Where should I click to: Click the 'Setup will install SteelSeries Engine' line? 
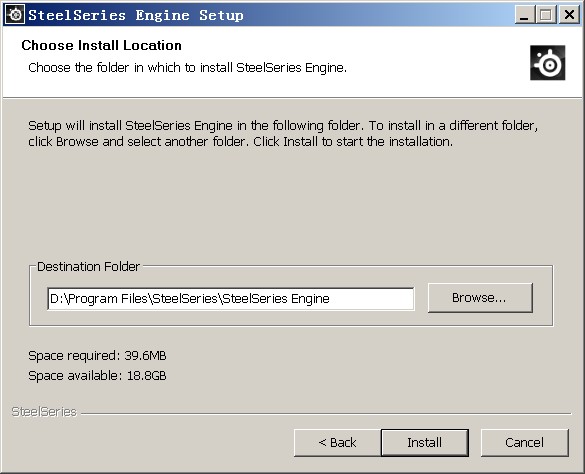coord(283,126)
